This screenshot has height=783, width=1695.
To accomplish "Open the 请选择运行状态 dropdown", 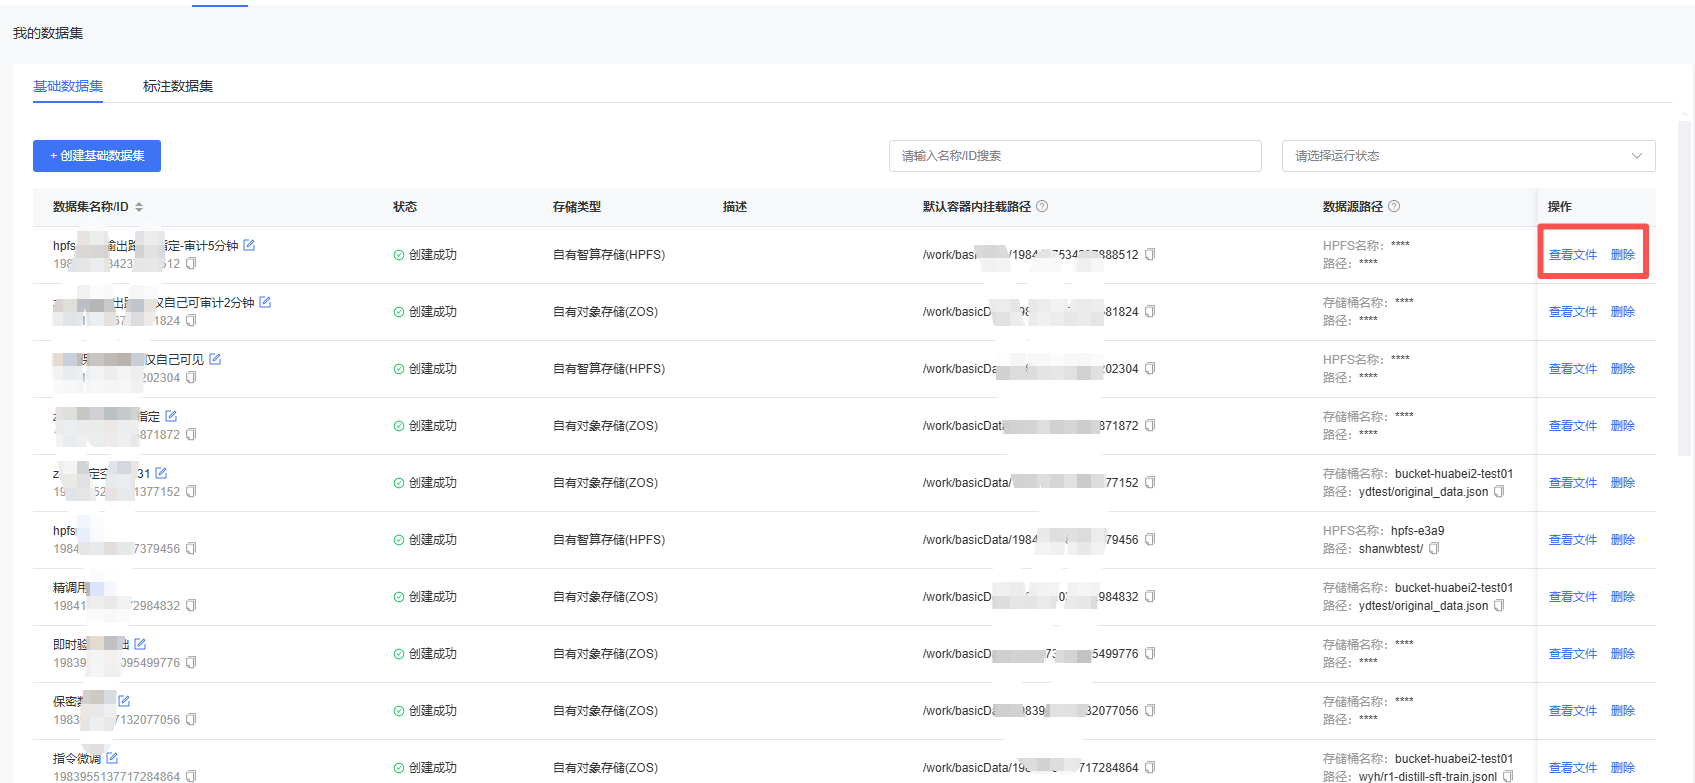I will click(1467, 156).
